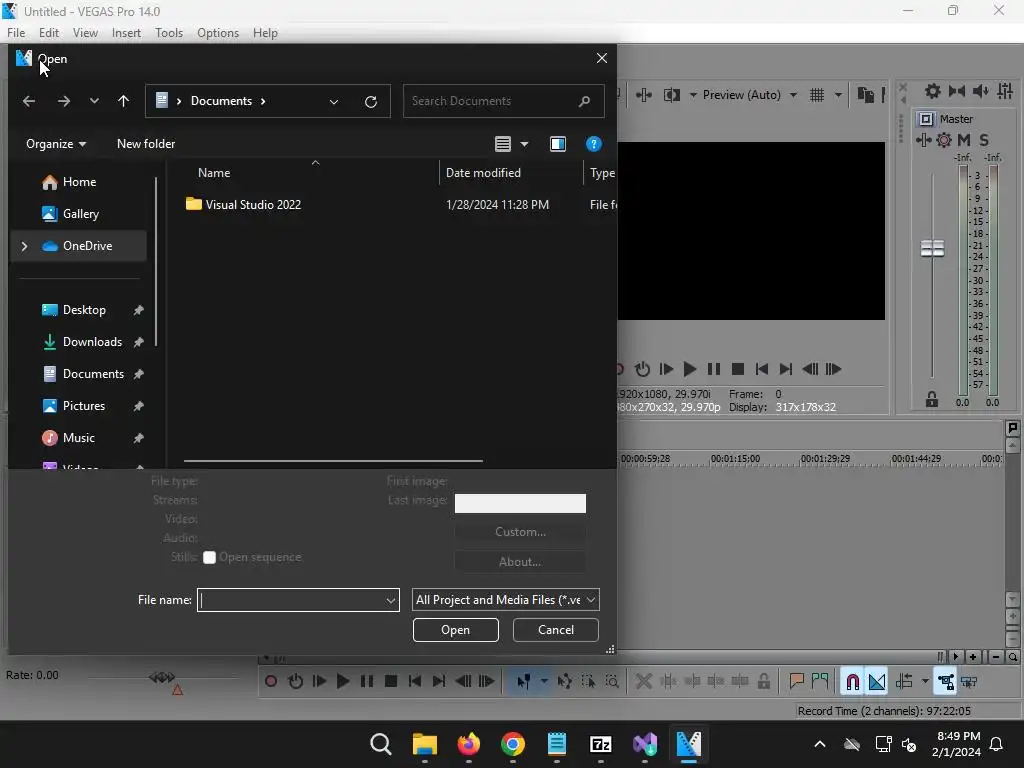Mute the Master bus with M
The width and height of the screenshot is (1024, 768).
coord(964,139)
